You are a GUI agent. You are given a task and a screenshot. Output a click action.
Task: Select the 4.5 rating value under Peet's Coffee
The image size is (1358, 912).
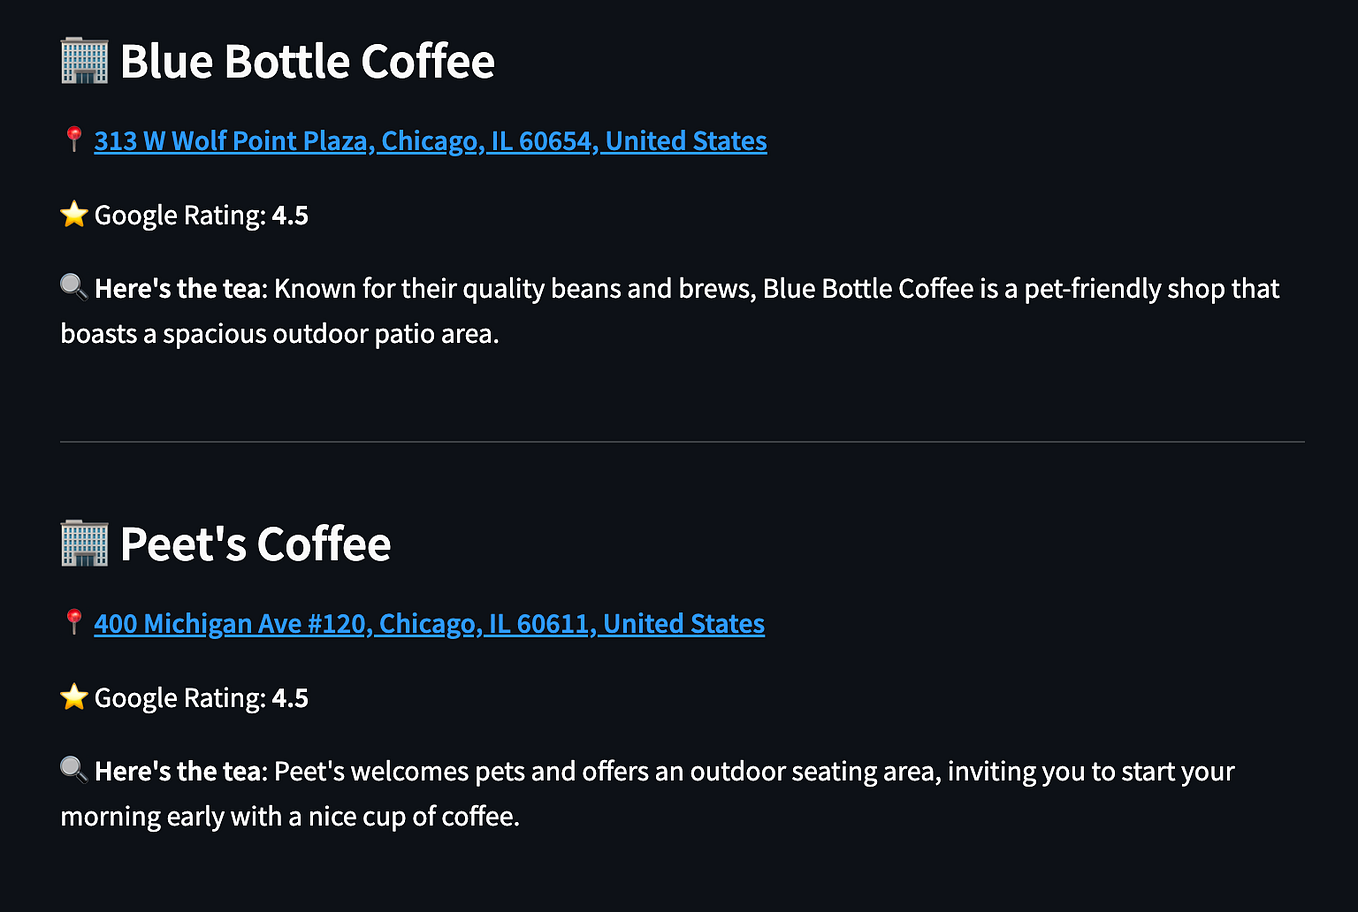point(290,698)
